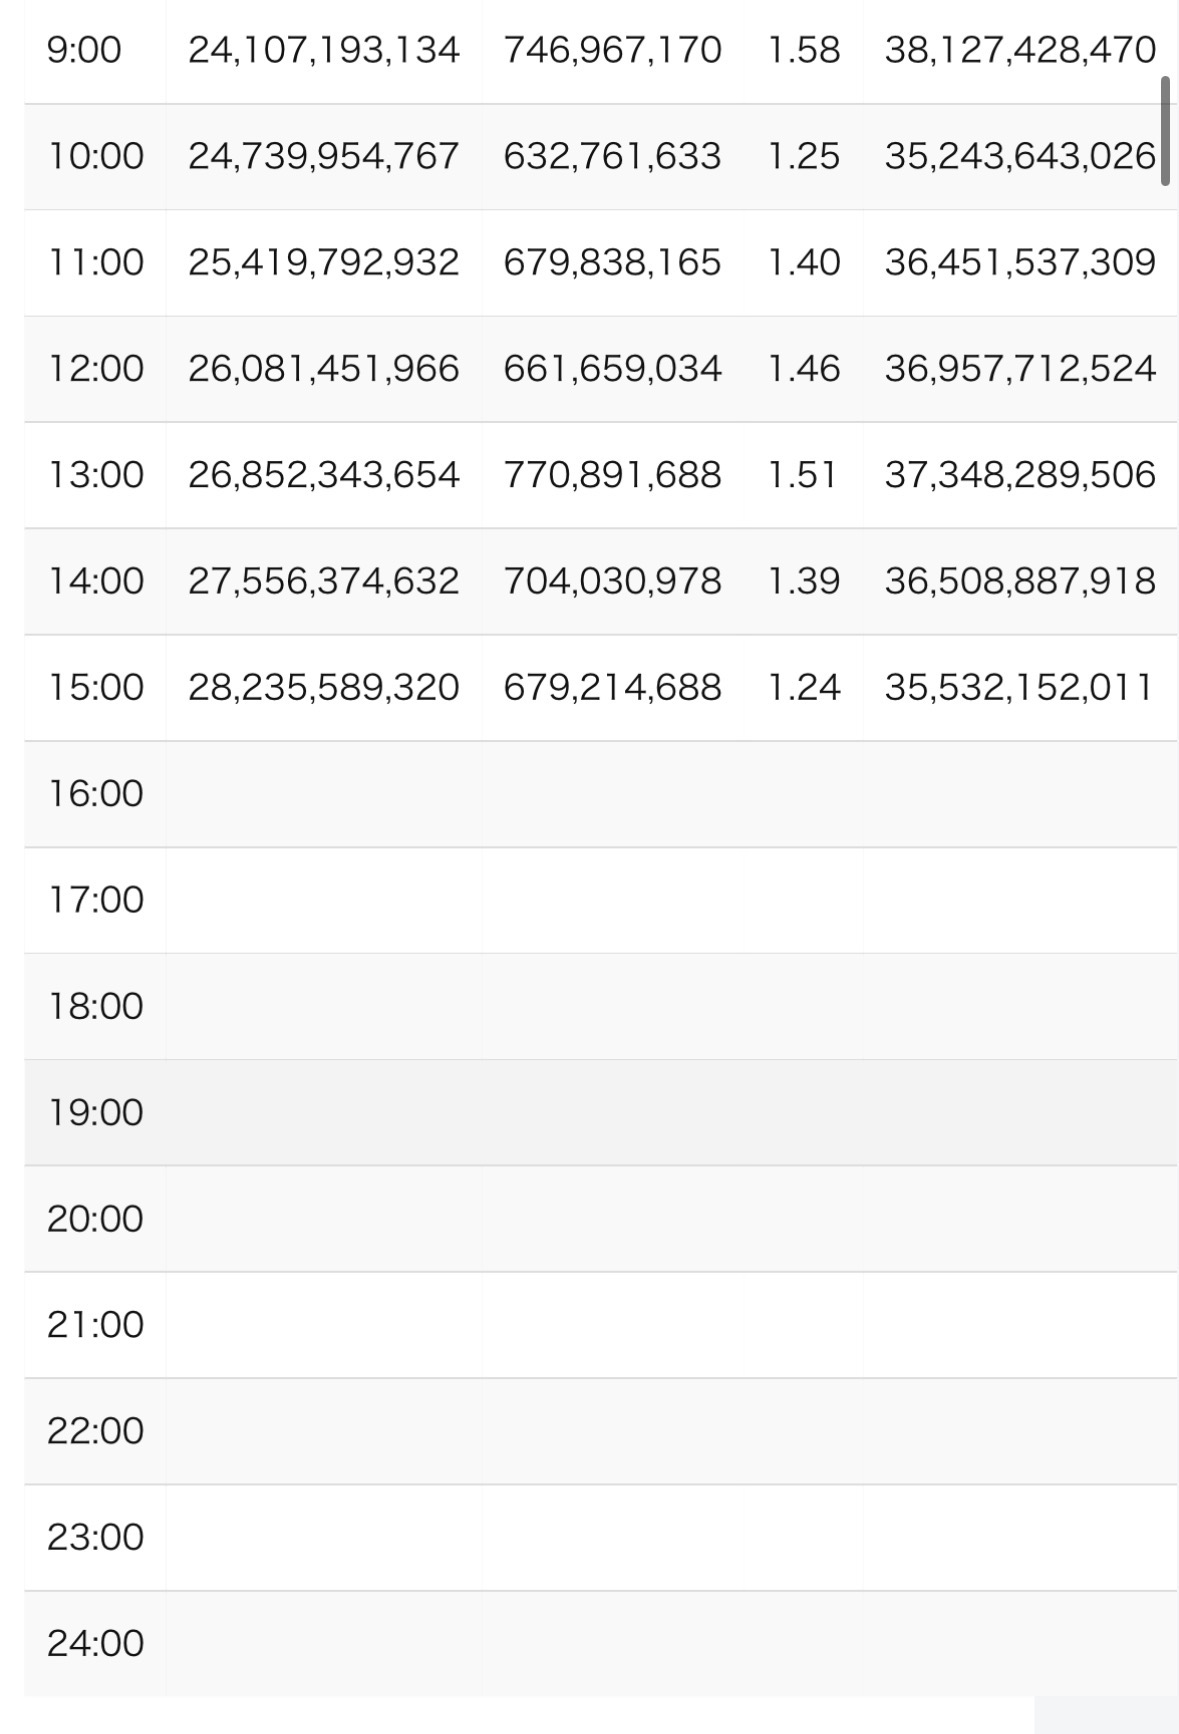Select the 13:00 time cell

[x=96, y=475]
